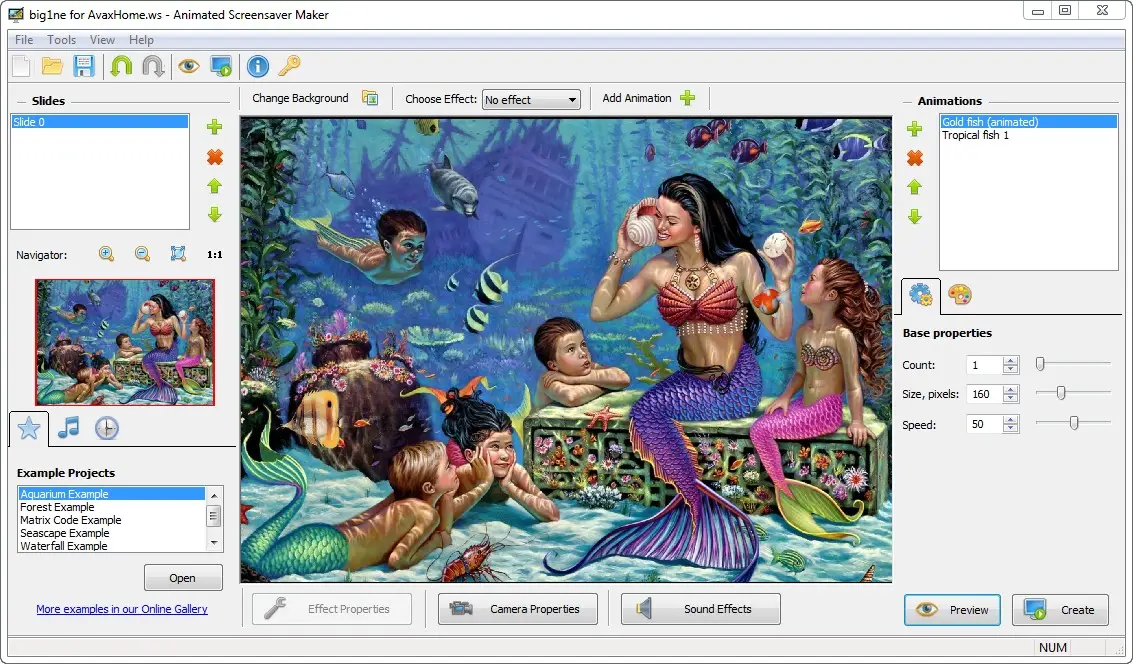1133x664 pixels.
Task: Select Matrix Code Example project
Action: [x=112, y=519]
